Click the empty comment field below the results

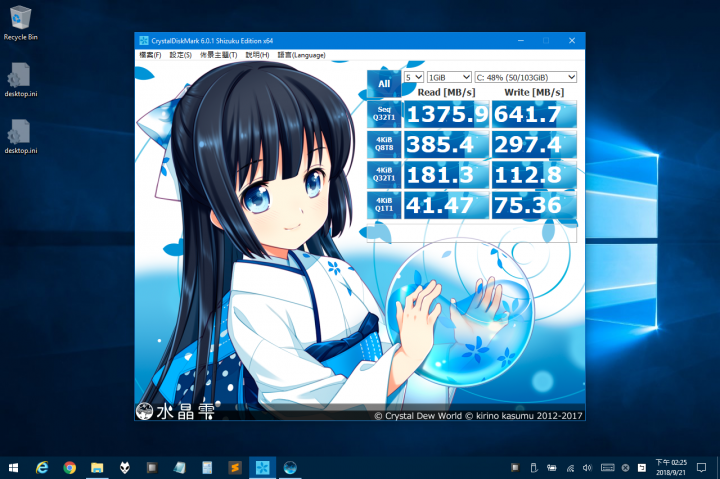coord(472,232)
